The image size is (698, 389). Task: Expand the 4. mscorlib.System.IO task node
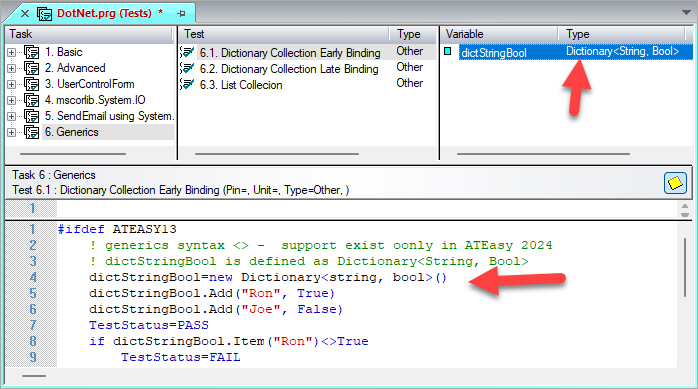pyautogui.click(x=12, y=101)
